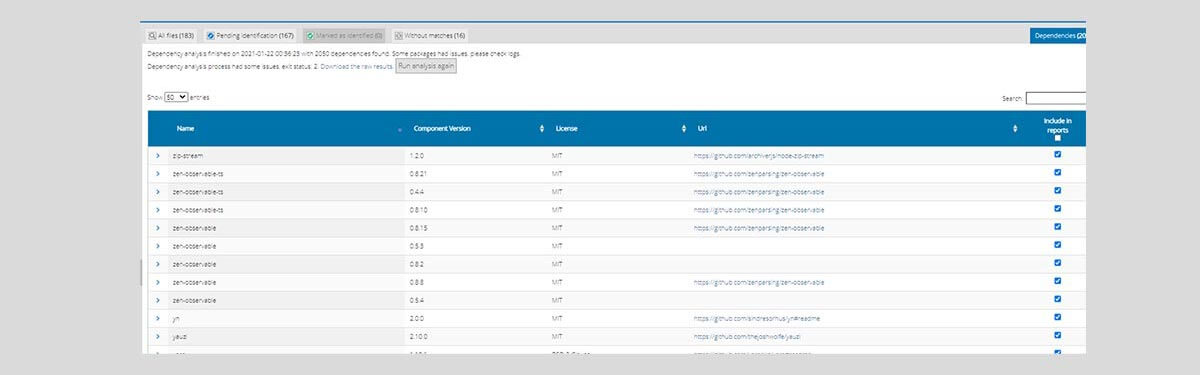Uncheck Include in reports for zen-observable 0.8.2

click(x=1058, y=263)
